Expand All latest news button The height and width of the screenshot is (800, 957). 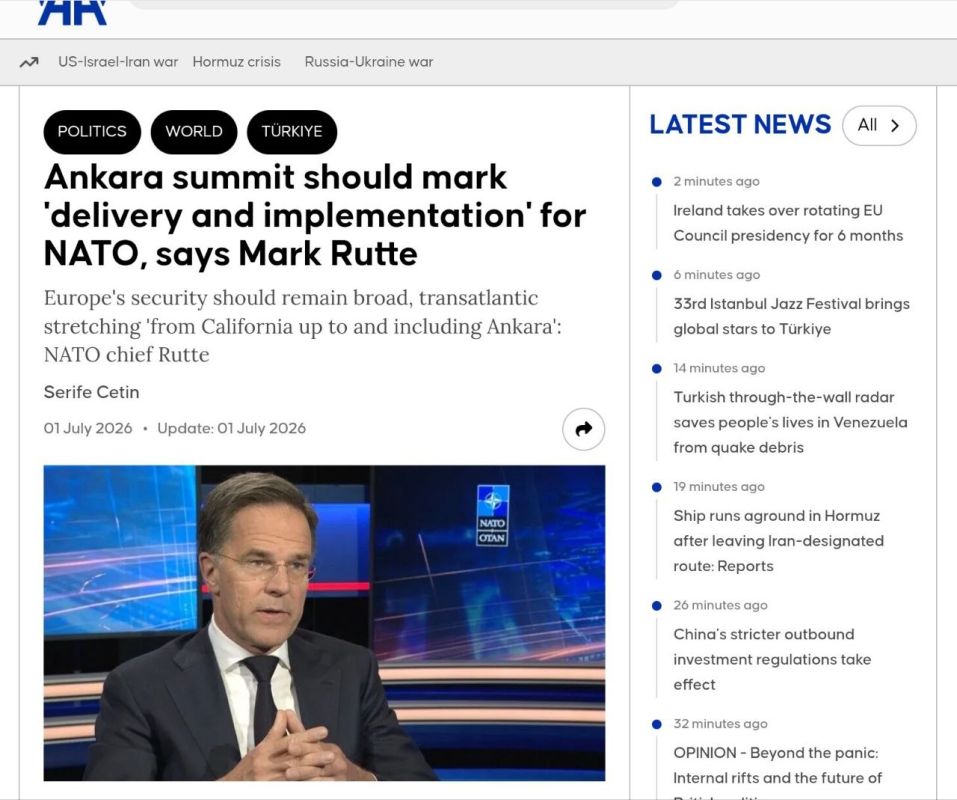(x=879, y=126)
